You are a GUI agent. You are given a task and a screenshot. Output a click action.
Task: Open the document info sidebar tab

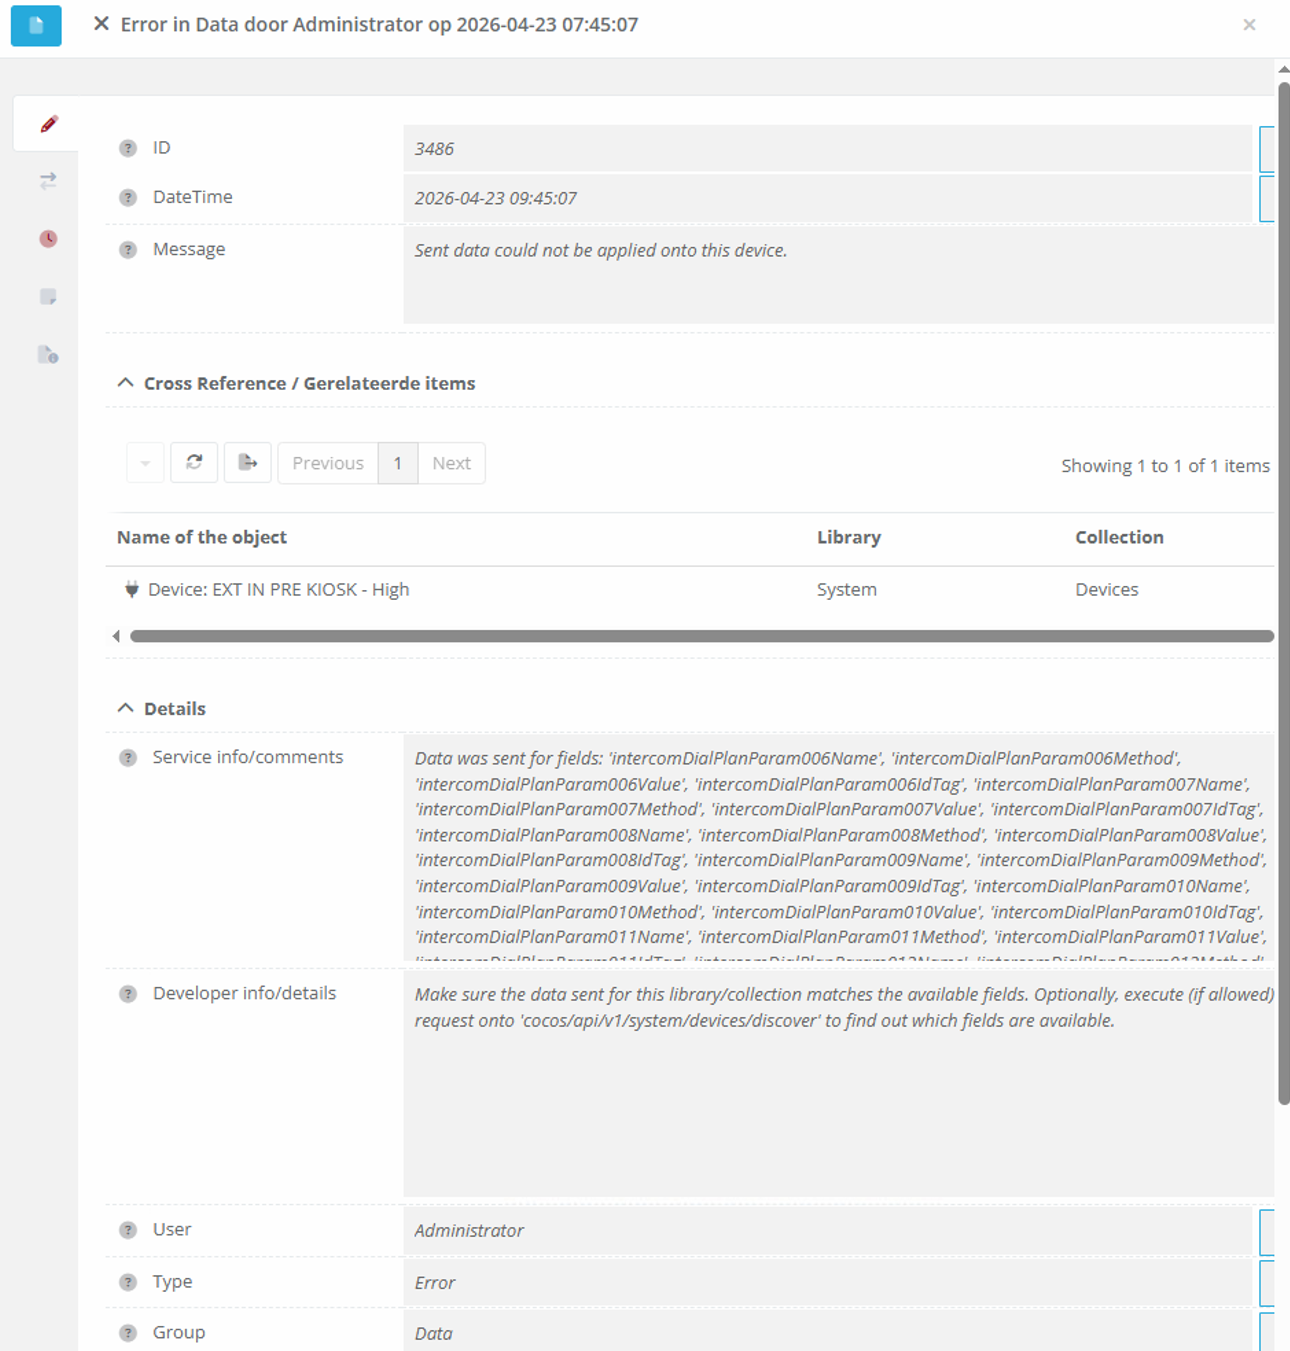(x=48, y=355)
